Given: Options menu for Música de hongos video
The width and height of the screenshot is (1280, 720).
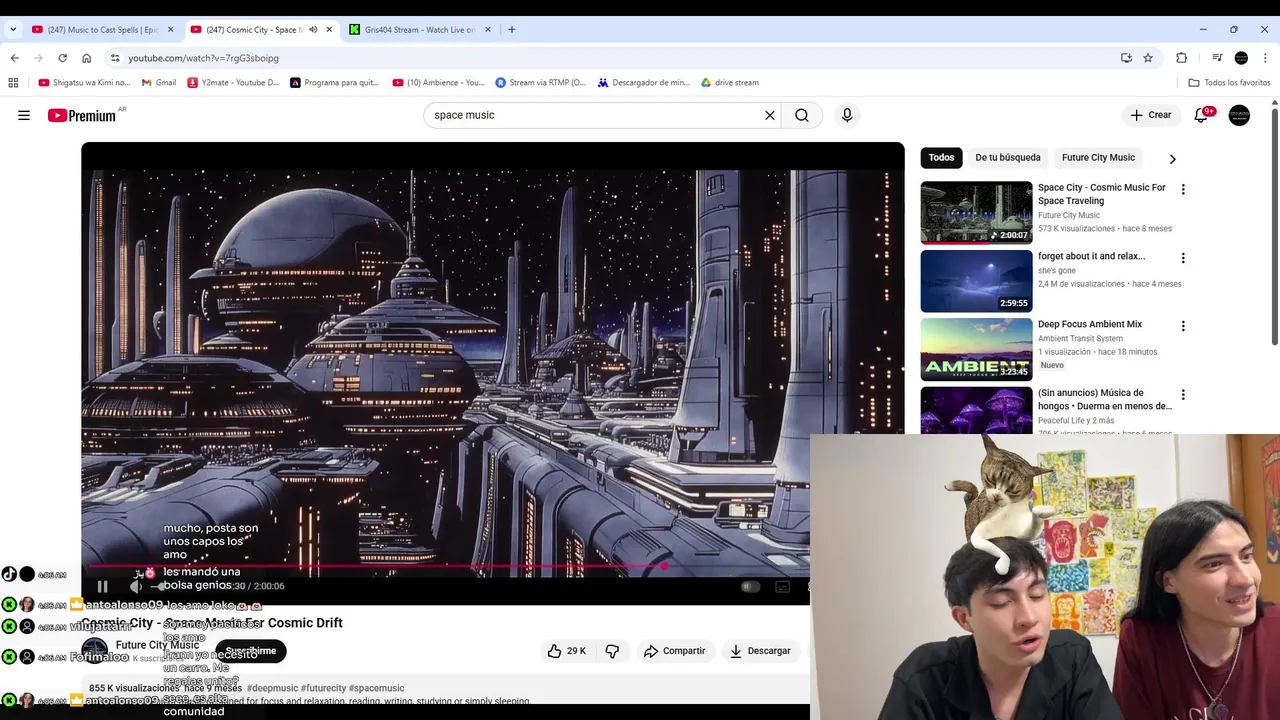Looking at the screenshot, I should tap(1183, 395).
